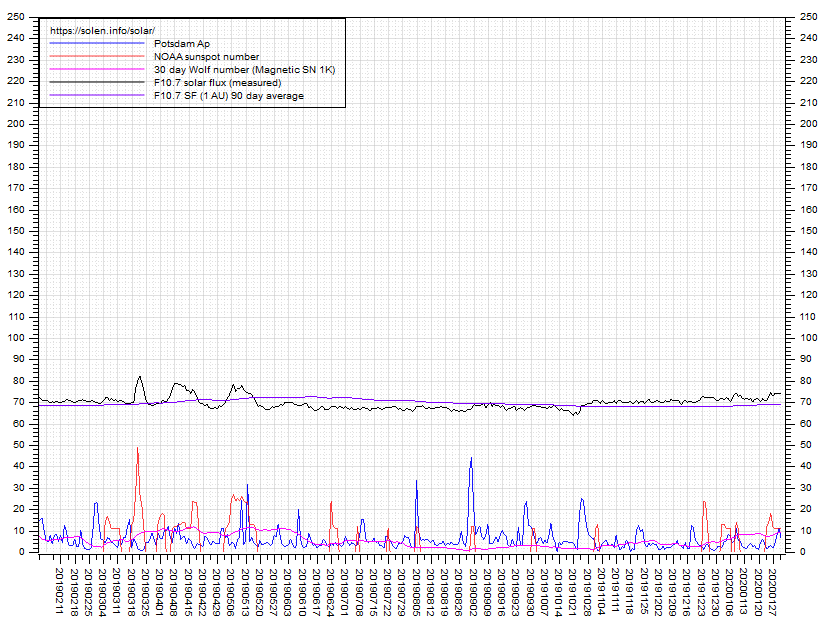
Task: Click the blue Ap peak near 20191028
Action: (582, 499)
